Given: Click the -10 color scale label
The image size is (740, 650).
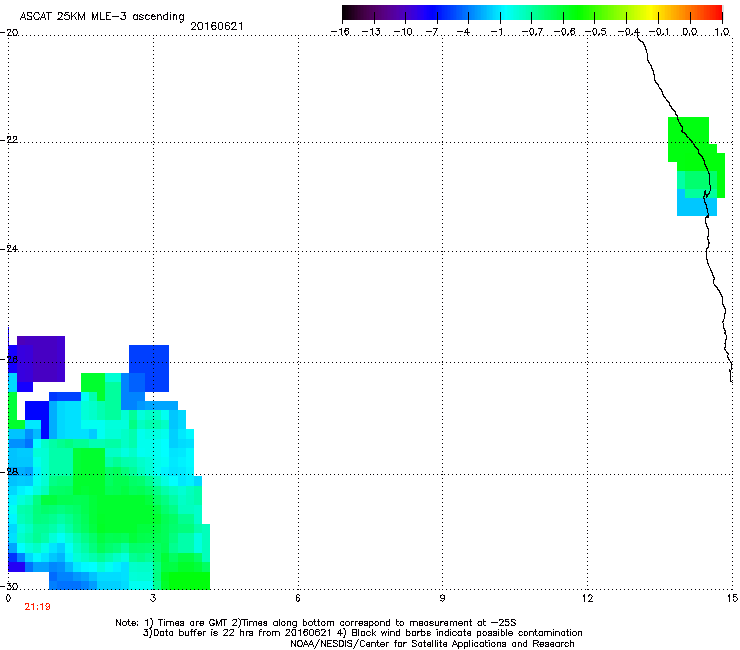Looking at the screenshot, I should 403,32.
